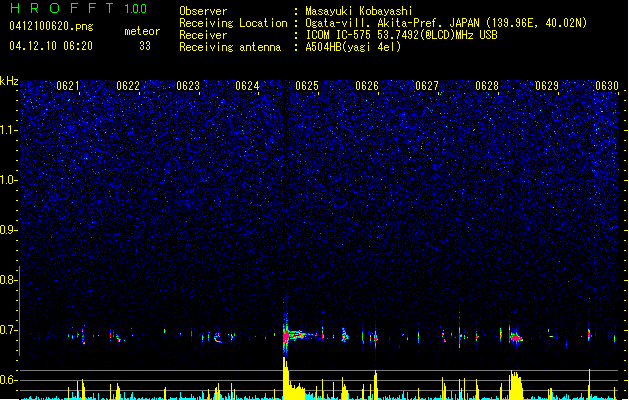The width and height of the screenshot is (629, 400).
Task: Click the 1.0 kHz axis label
Action: point(8,180)
